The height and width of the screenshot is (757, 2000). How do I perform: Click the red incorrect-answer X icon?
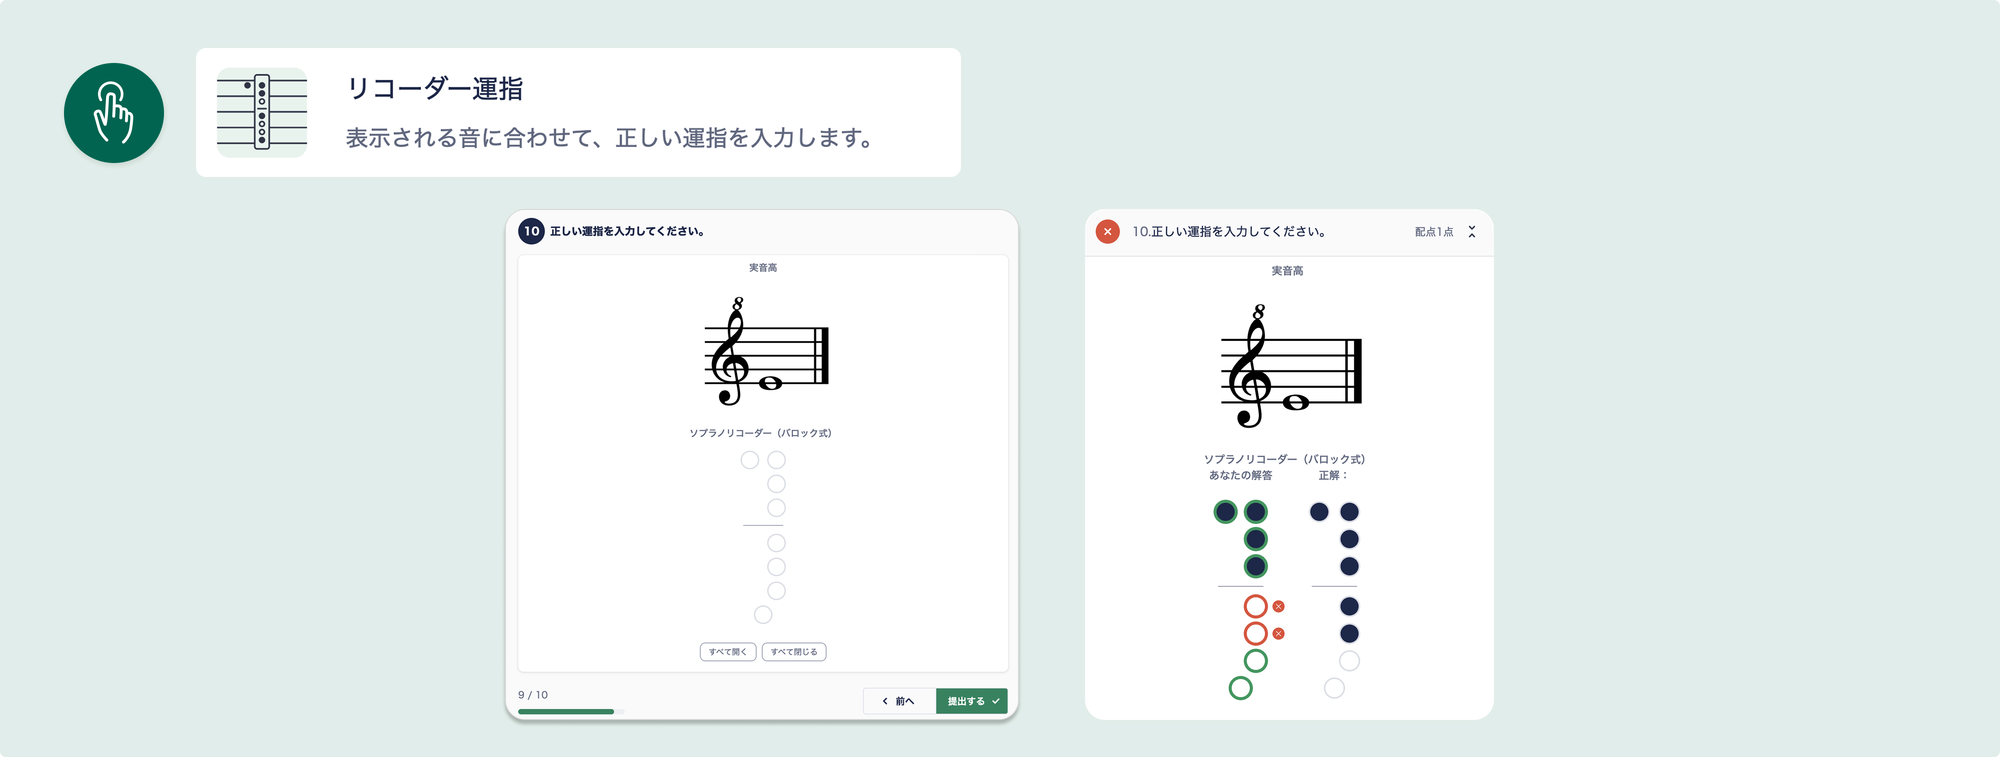[1107, 231]
